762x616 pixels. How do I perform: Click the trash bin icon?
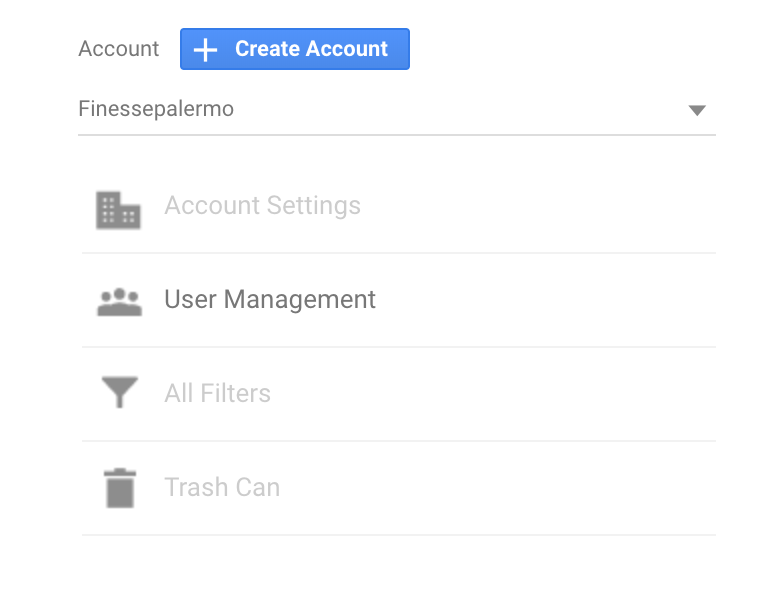point(120,488)
